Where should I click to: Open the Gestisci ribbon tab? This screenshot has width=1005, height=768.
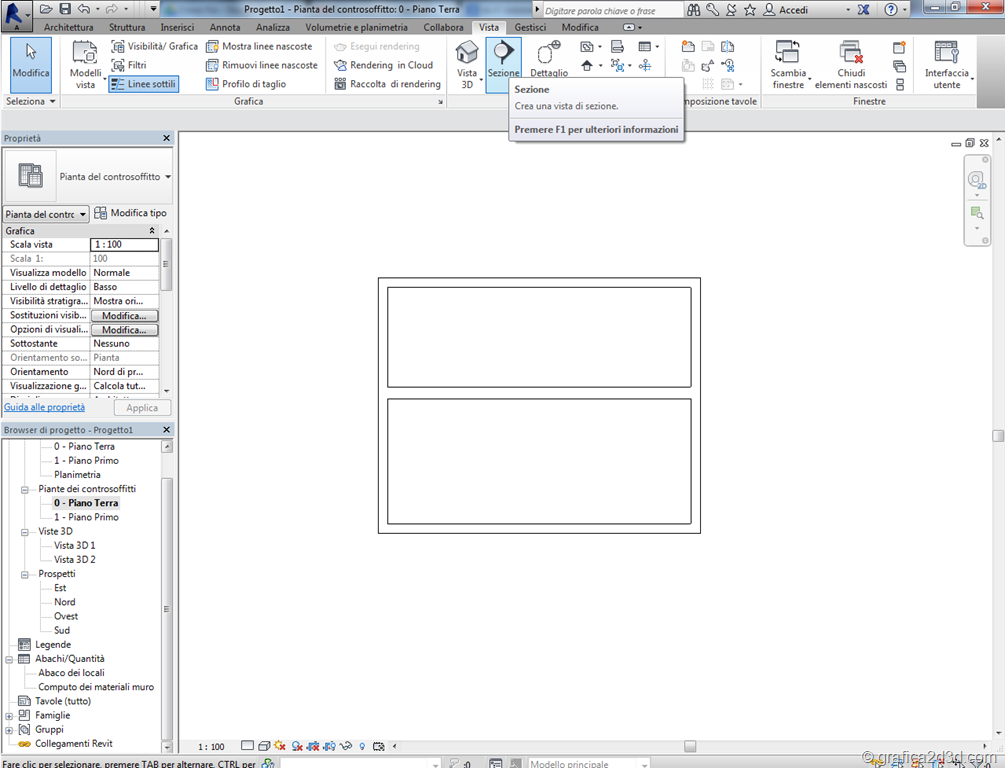(530, 27)
